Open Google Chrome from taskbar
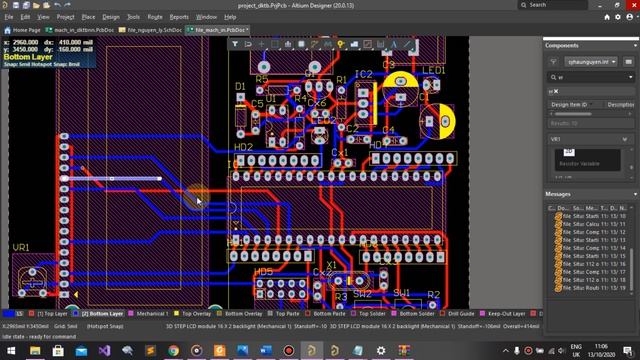This screenshot has height=360, width=640. tap(173, 351)
